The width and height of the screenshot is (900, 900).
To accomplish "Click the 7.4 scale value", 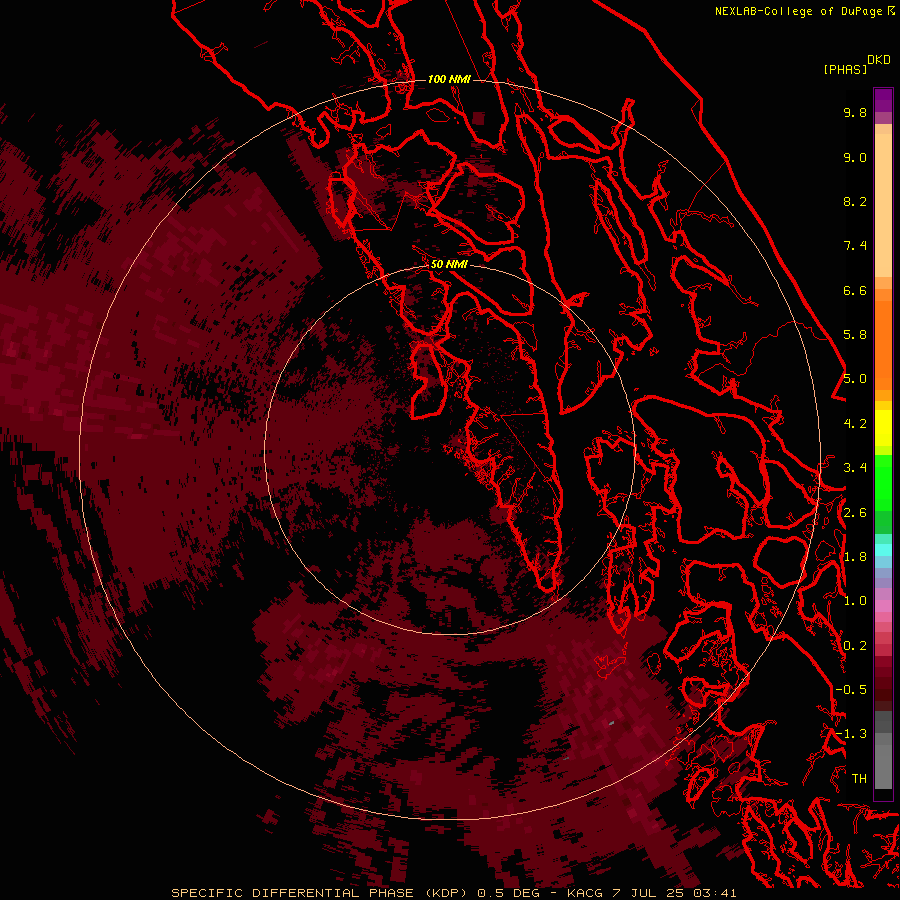I will (x=855, y=246).
